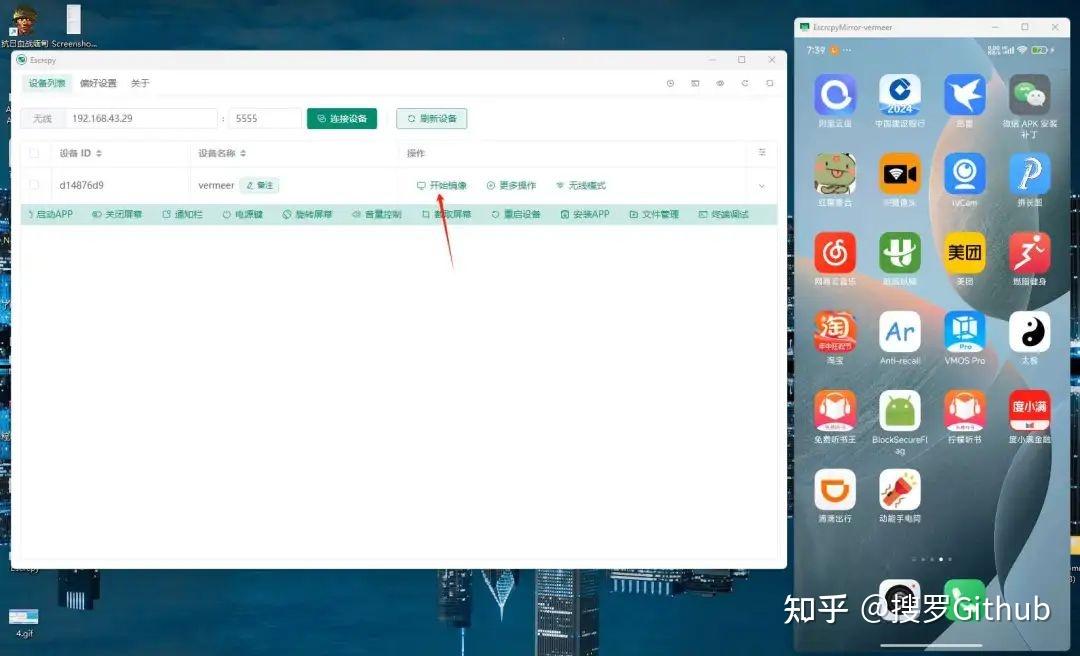Click the 连接设备 connect device button
The image size is (1080, 656).
(343, 118)
